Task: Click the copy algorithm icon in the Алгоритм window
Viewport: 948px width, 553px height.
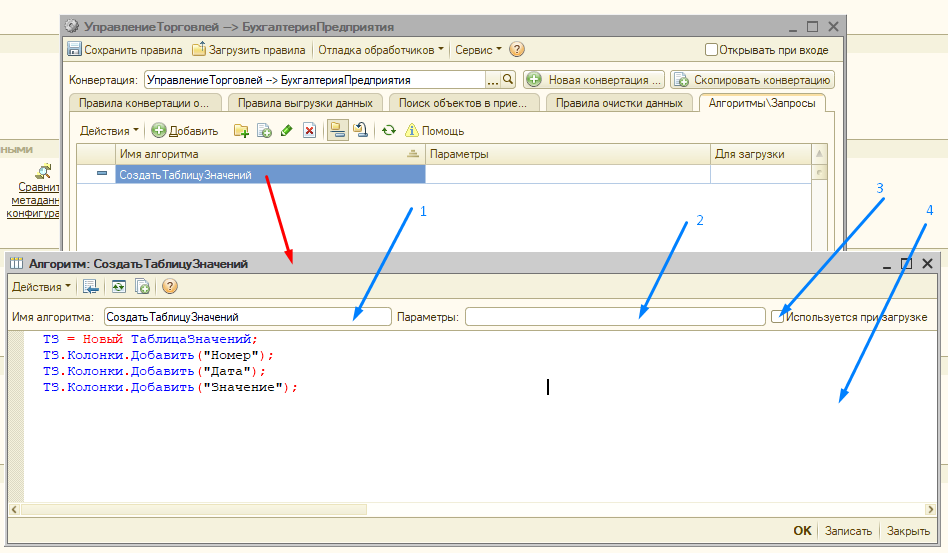Action: coord(143,286)
